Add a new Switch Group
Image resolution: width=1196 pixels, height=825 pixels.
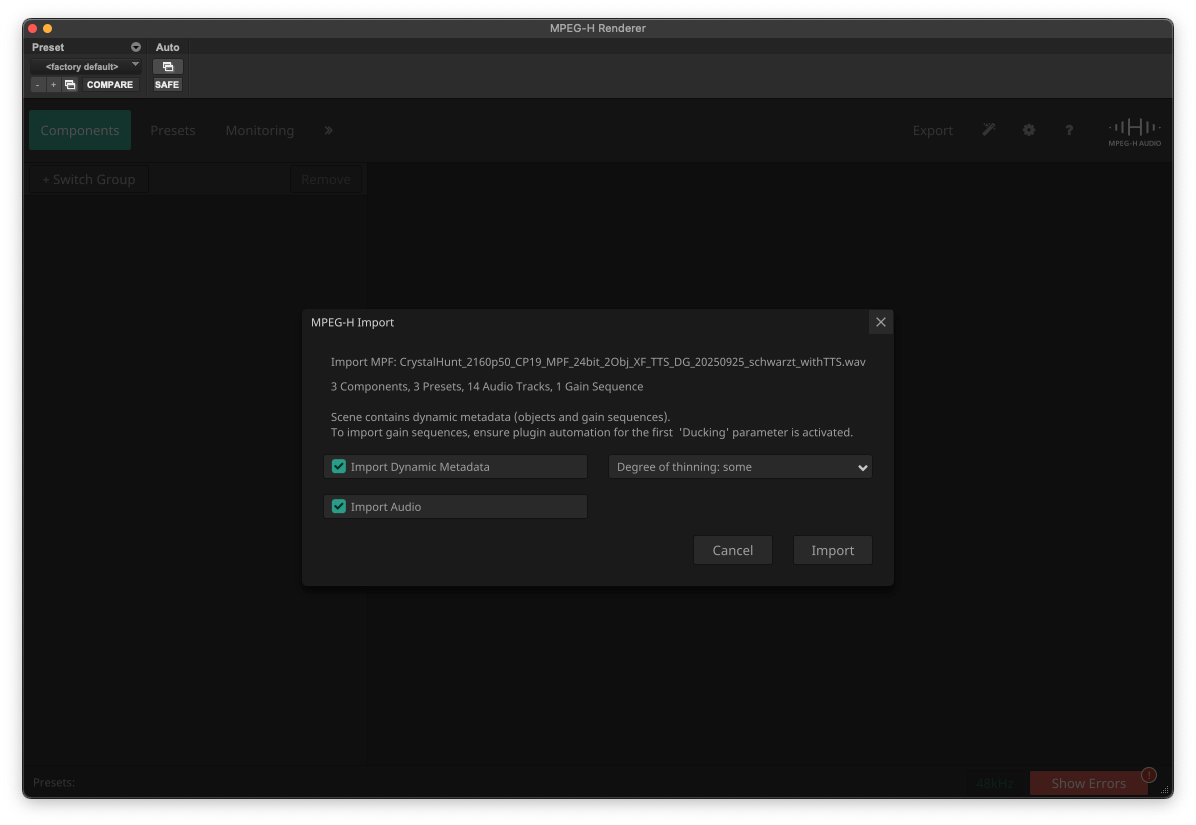click(x=88, y=179)
